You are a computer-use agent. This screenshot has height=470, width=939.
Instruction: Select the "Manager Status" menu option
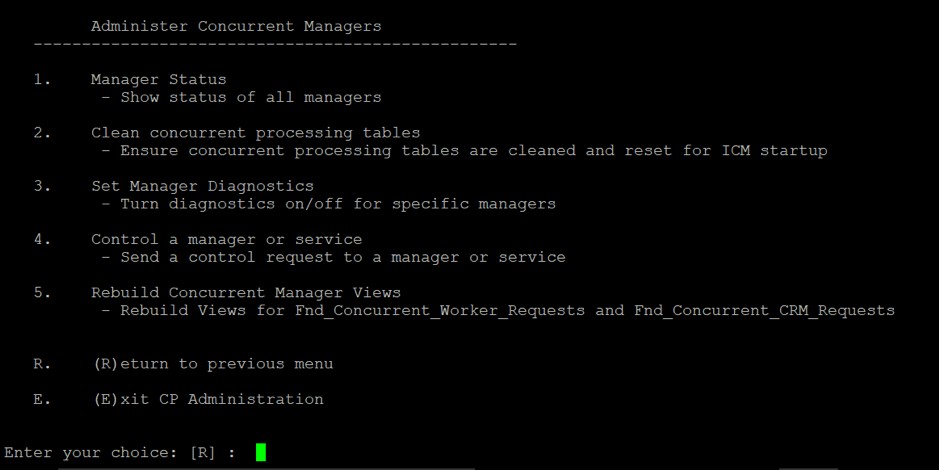(158, 79)
